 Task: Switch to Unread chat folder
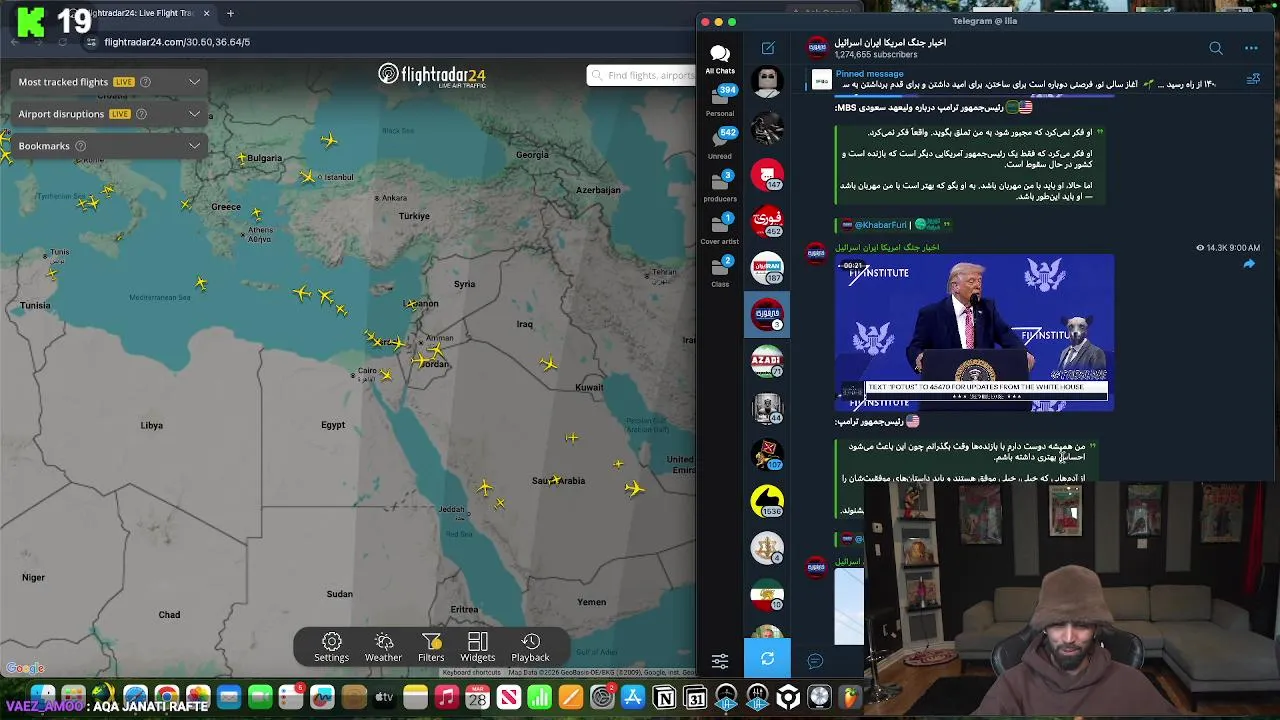(720, 144)
